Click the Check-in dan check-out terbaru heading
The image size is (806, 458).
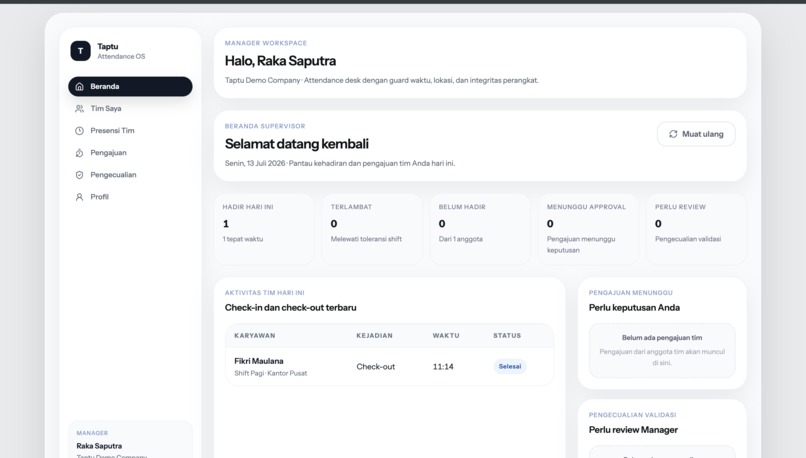click(290, 307)
